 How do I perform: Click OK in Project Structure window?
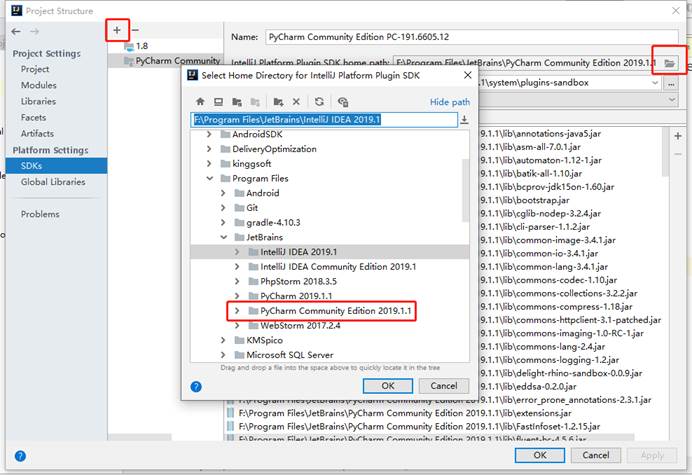(540, 455)
